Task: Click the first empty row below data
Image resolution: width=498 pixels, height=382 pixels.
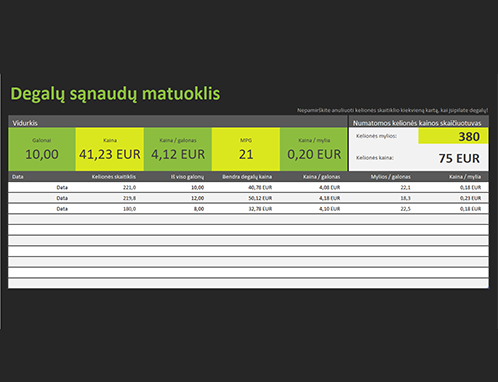Action: (248, 219)
